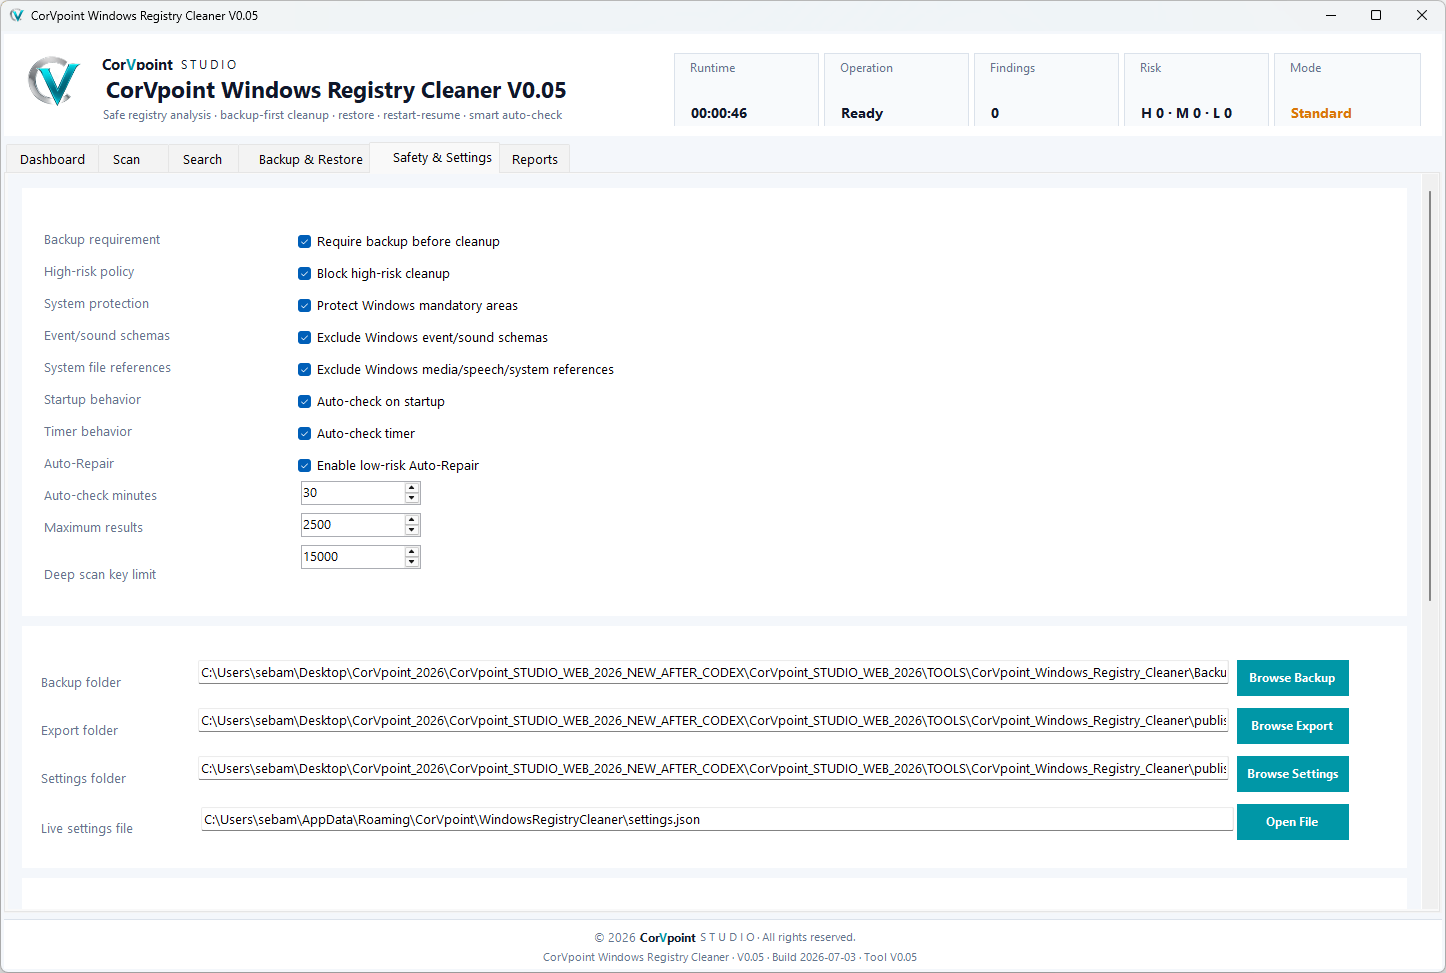Decrease Deep scan key limit value

pyautogui.click(x=412, y=562)
